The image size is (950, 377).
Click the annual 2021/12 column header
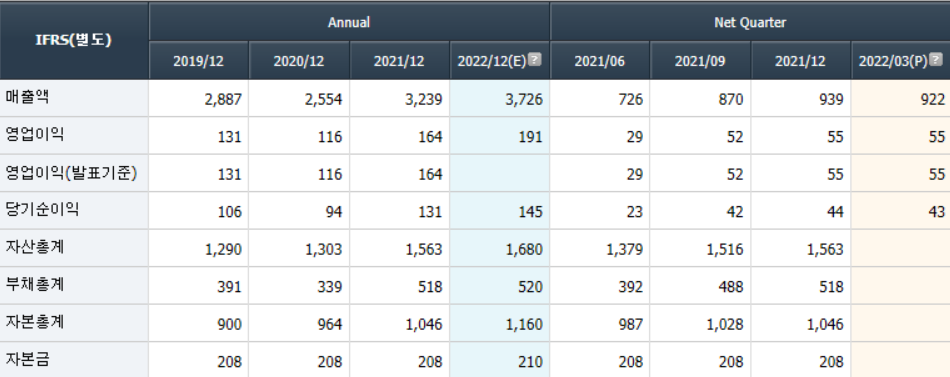[x=399, y=61]
